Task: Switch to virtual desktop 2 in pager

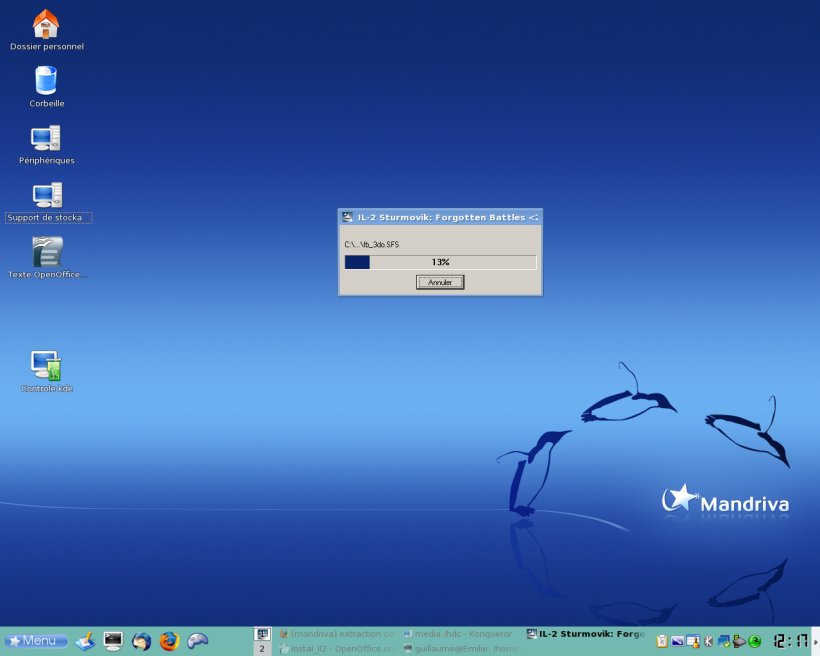Action: (262, 649)
